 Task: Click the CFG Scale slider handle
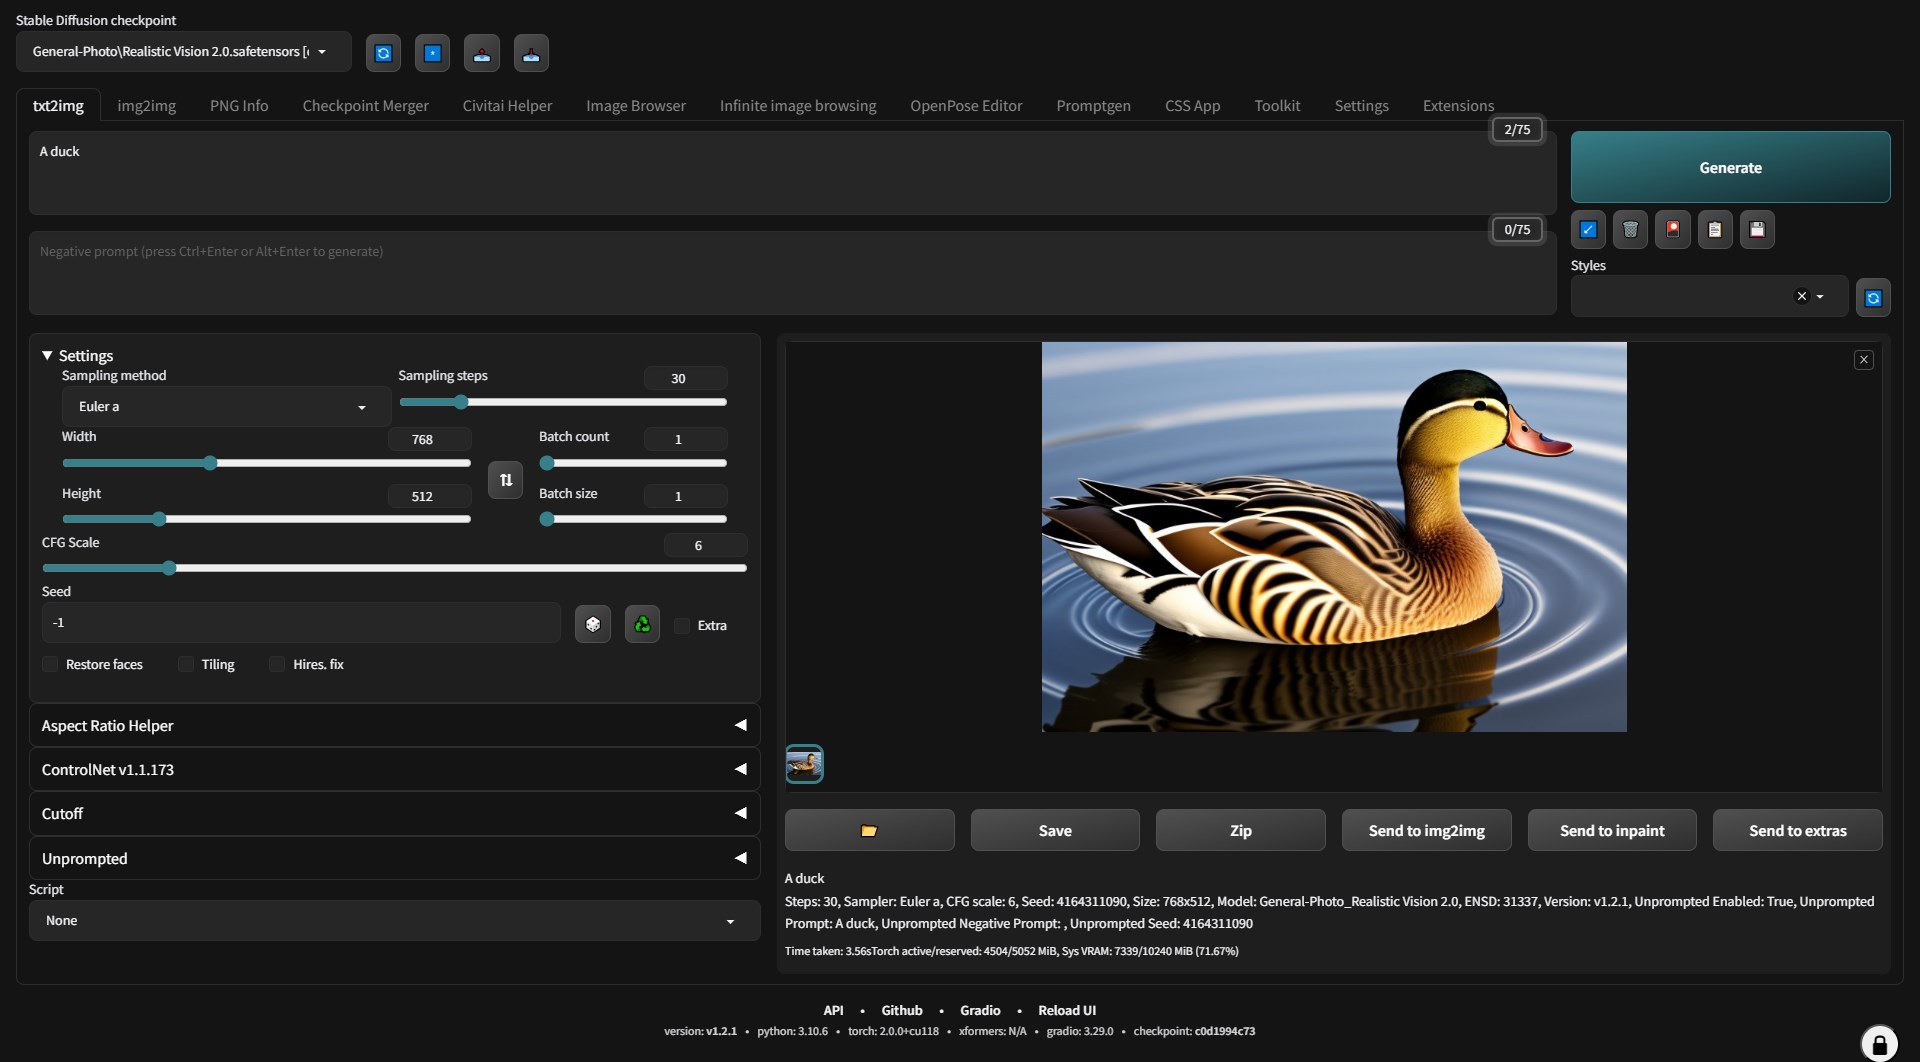169,568
